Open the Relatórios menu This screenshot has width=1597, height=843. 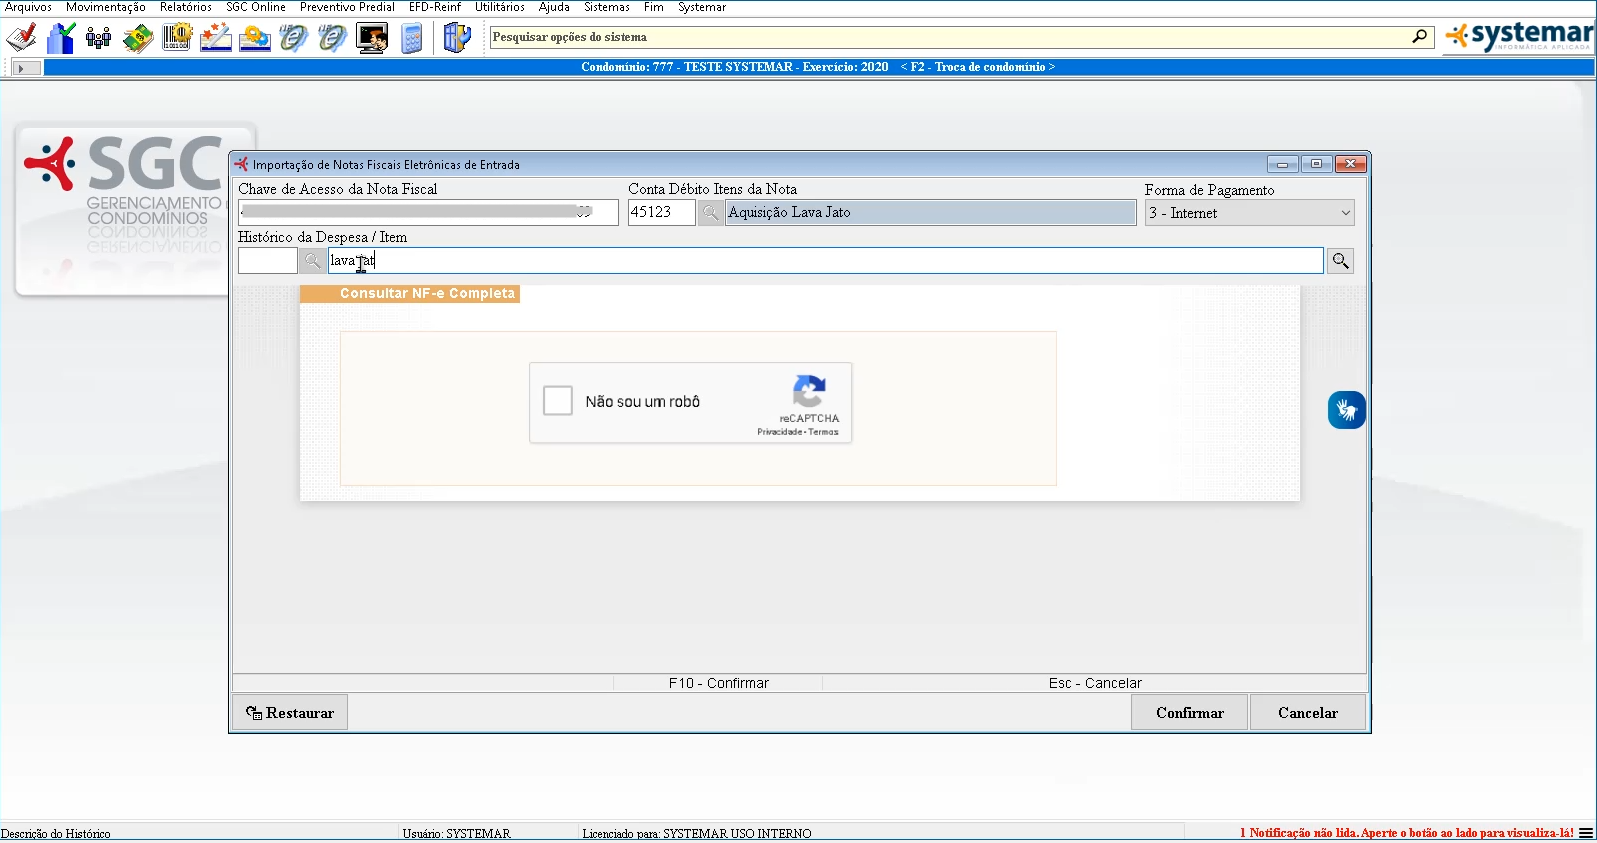[186, 7]
